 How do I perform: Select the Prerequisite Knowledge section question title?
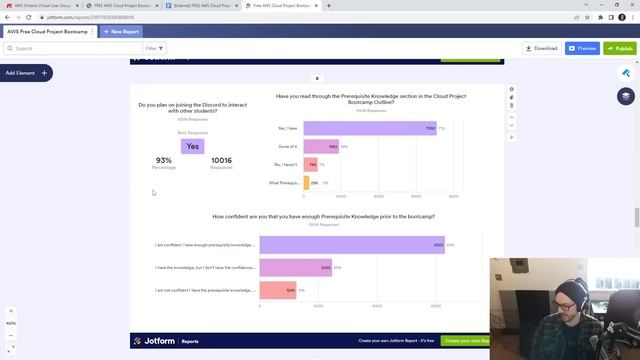point(371,99)
